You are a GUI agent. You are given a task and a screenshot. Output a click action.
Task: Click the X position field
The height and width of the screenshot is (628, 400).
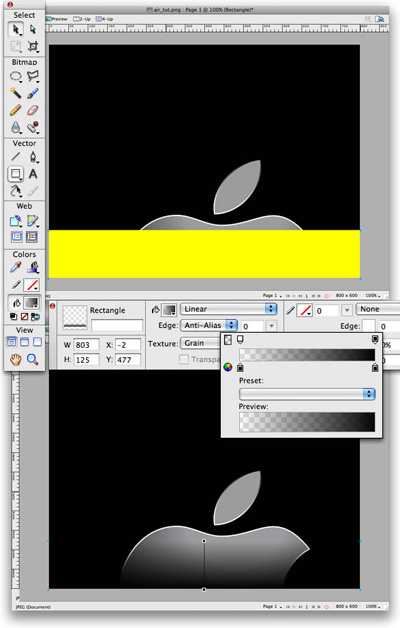point(128,345)
